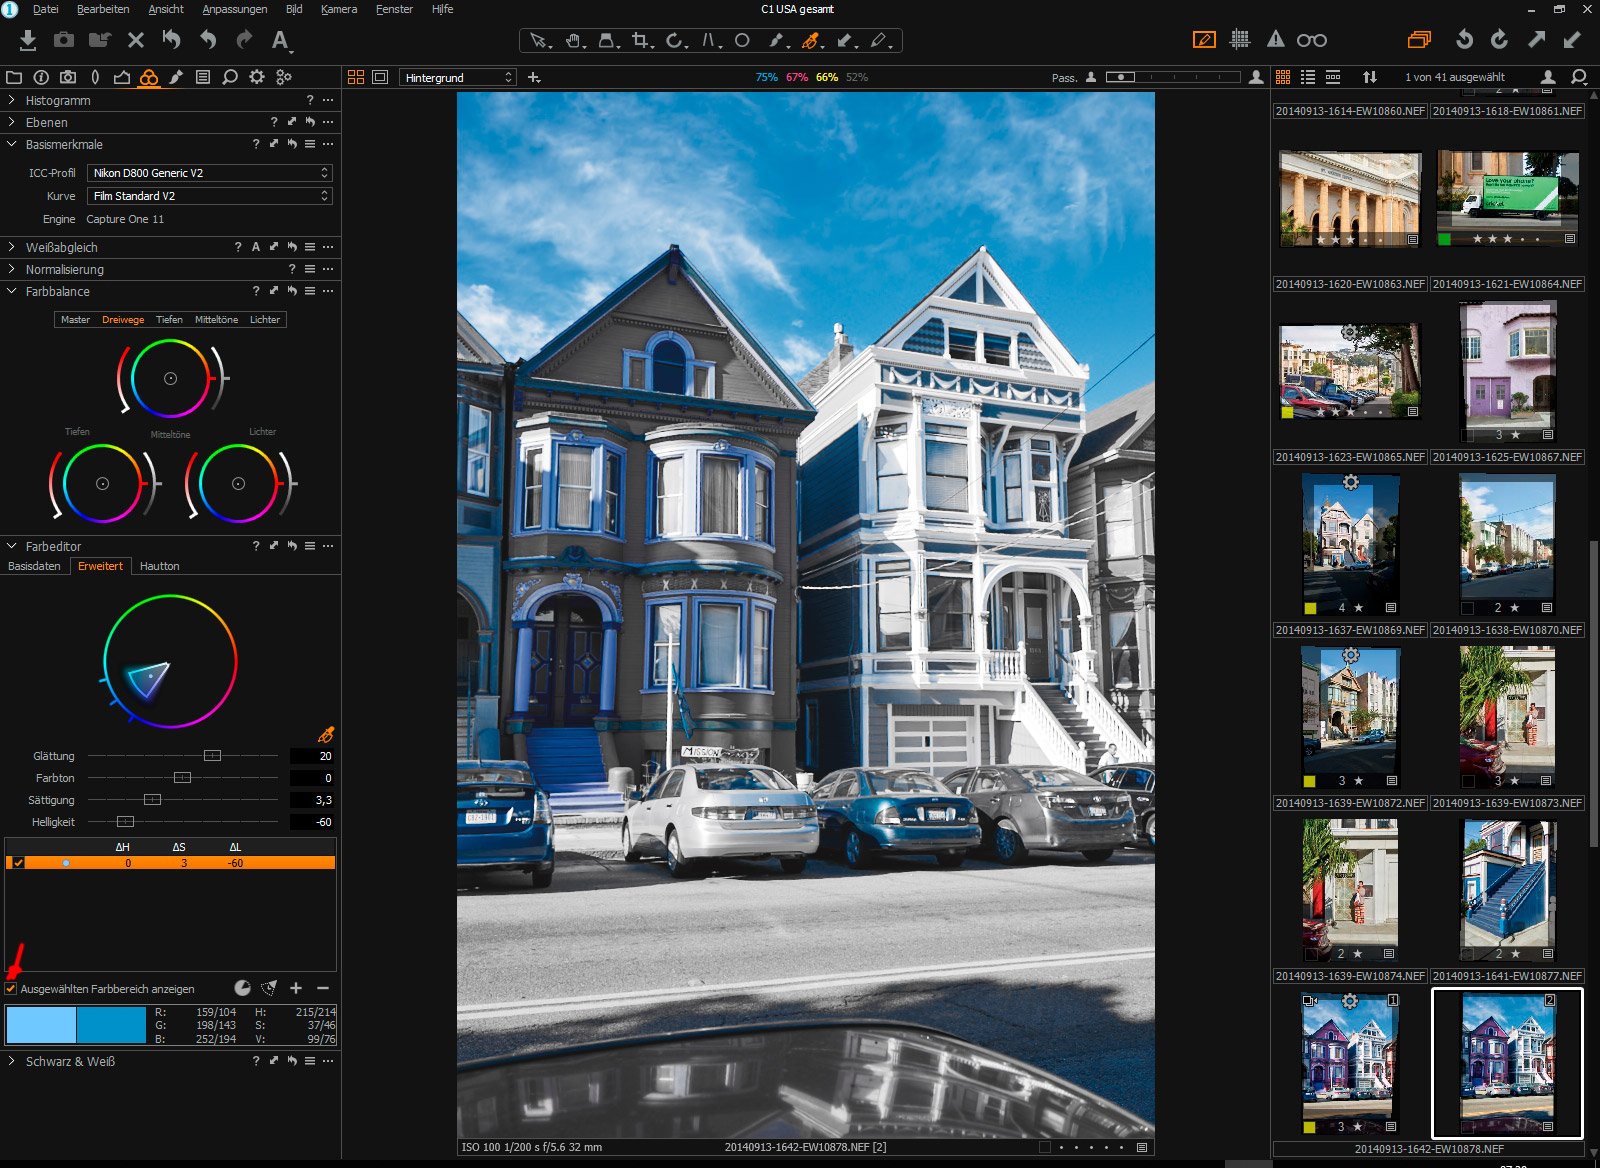Expand the Histogramm panel
The image size is (1600, 1168).
tap(11, 100)
